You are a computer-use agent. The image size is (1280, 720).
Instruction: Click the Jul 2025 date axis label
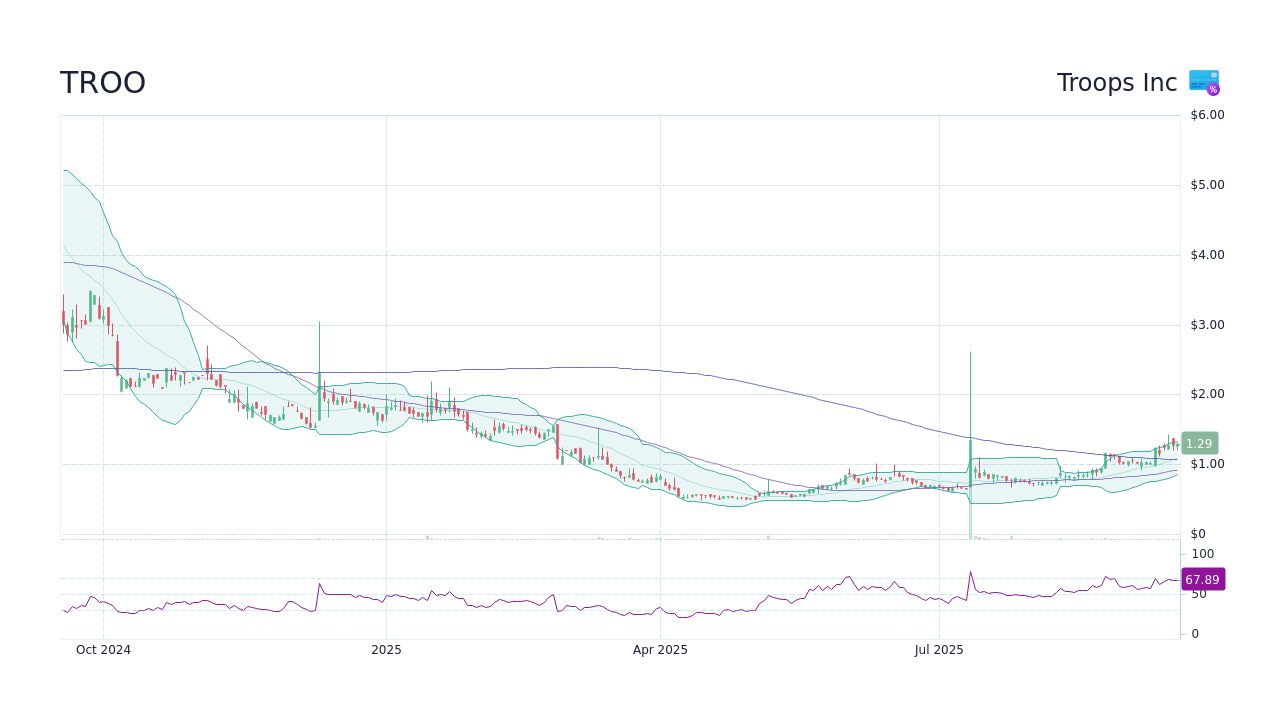(939, 650)
